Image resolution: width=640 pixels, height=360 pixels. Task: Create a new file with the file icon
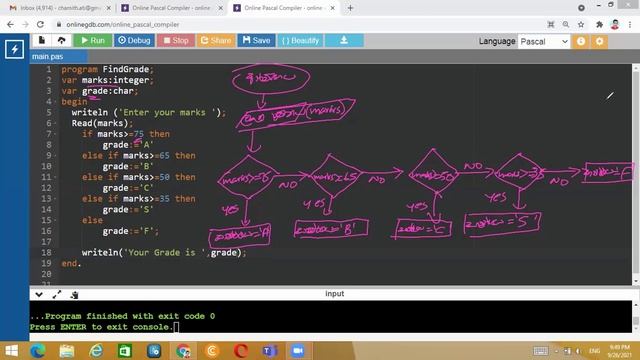(42, 40)
